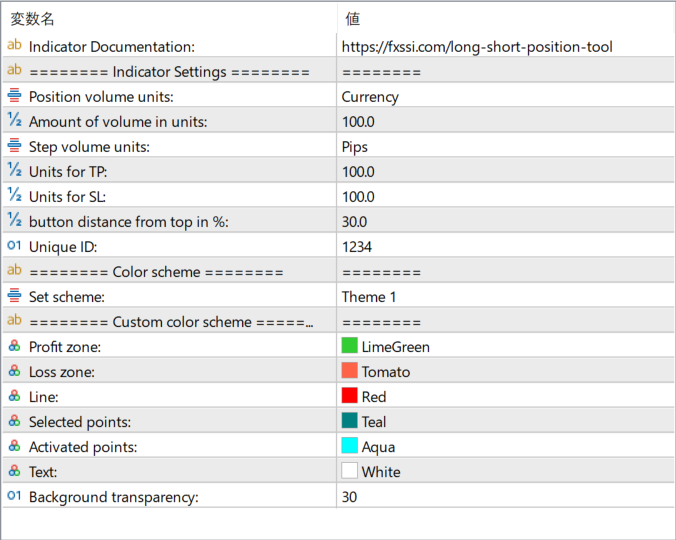
Task: Click the Teal swatch for Selected points
Action: 349,420
